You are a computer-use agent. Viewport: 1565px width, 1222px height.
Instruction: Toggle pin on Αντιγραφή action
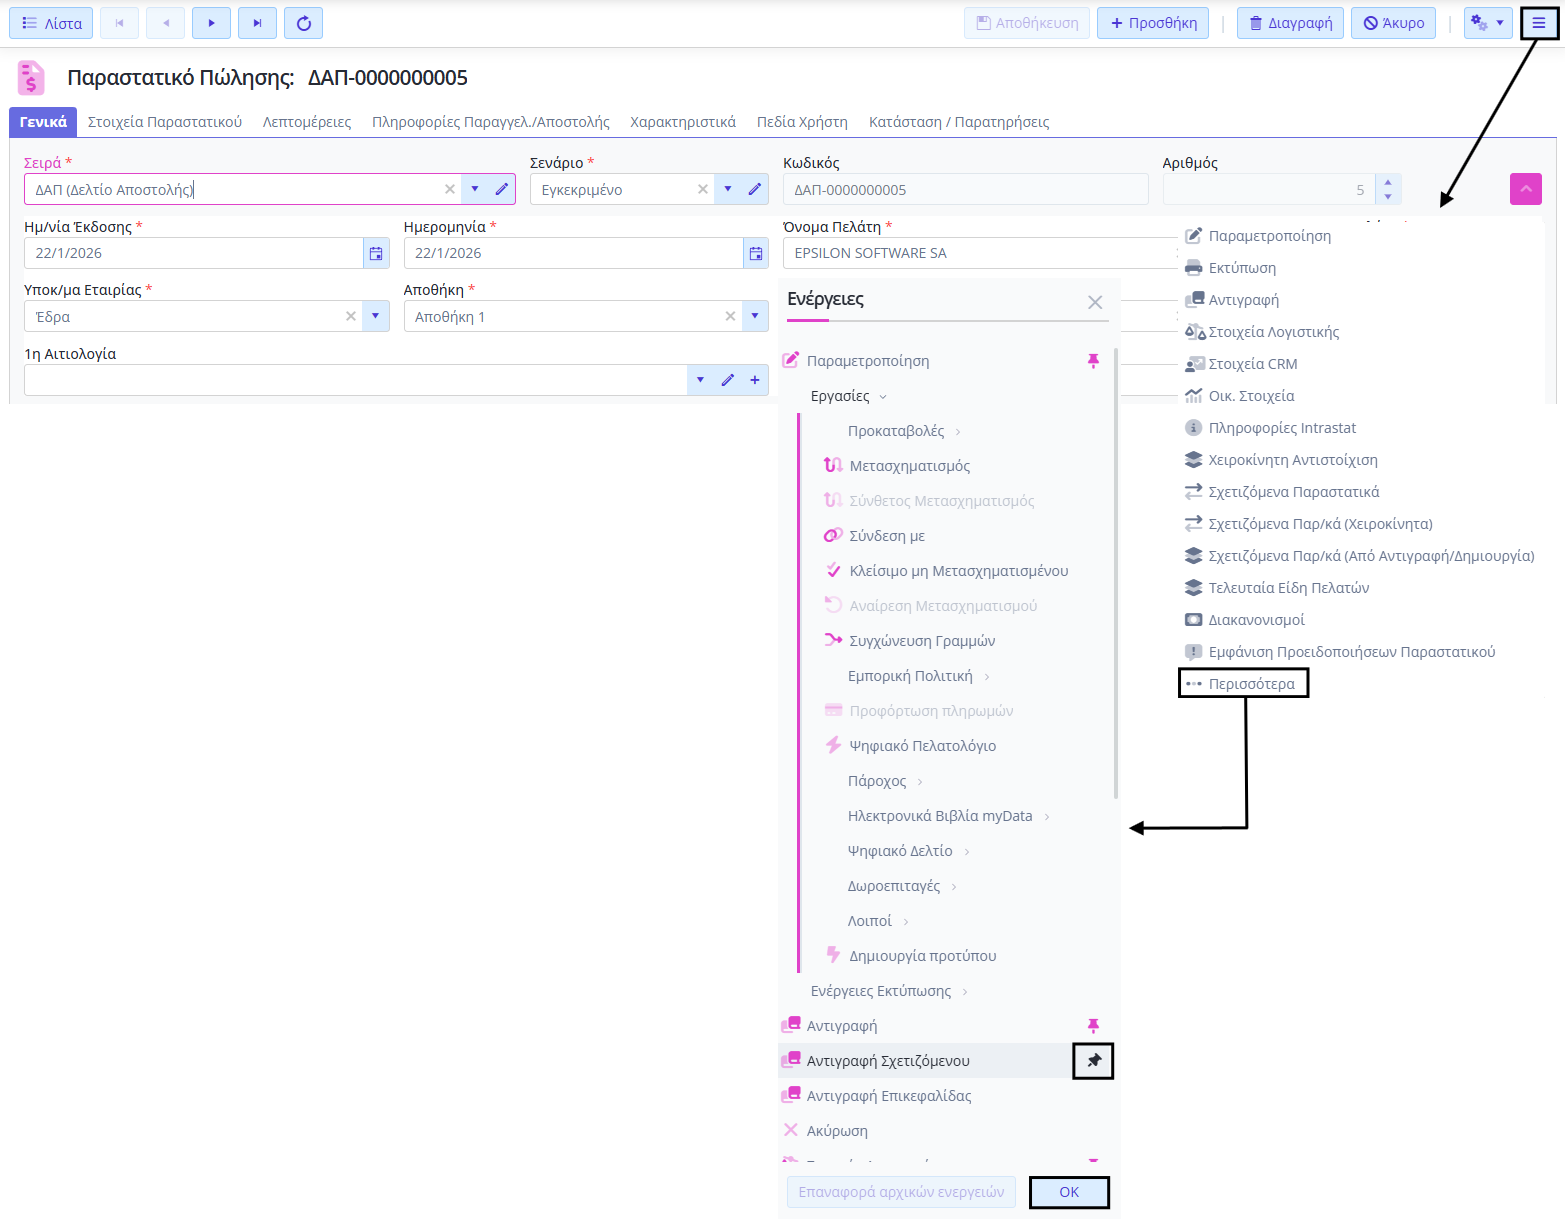click(1093, 1026)
